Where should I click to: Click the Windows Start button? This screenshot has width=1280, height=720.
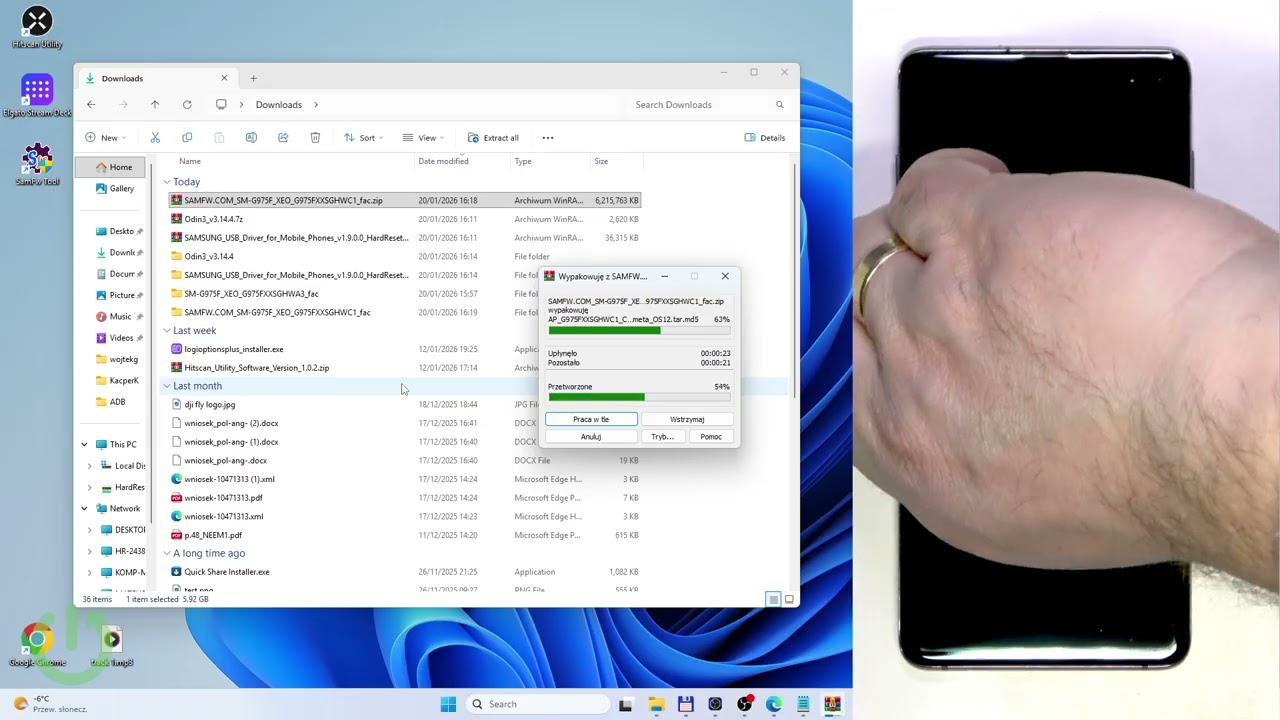[x=448, y=704]
